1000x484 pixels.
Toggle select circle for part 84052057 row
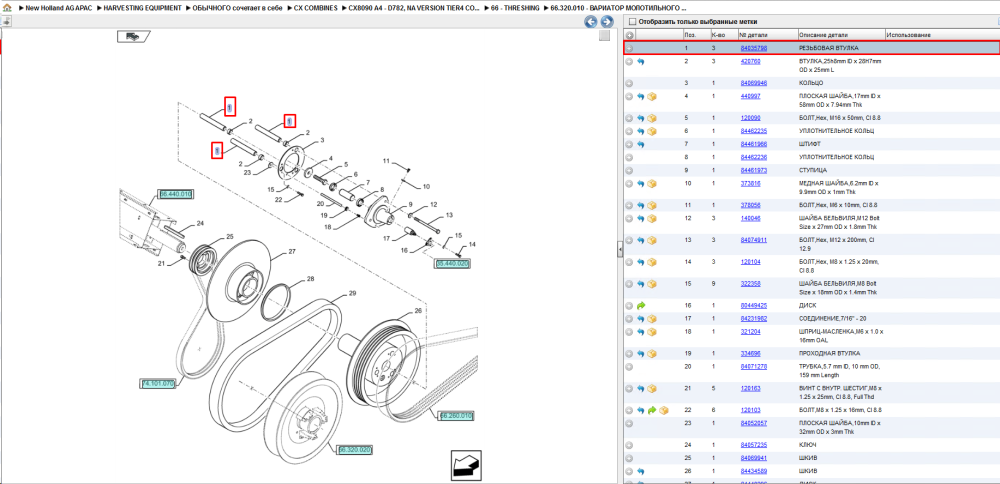(x=629, y=423)
